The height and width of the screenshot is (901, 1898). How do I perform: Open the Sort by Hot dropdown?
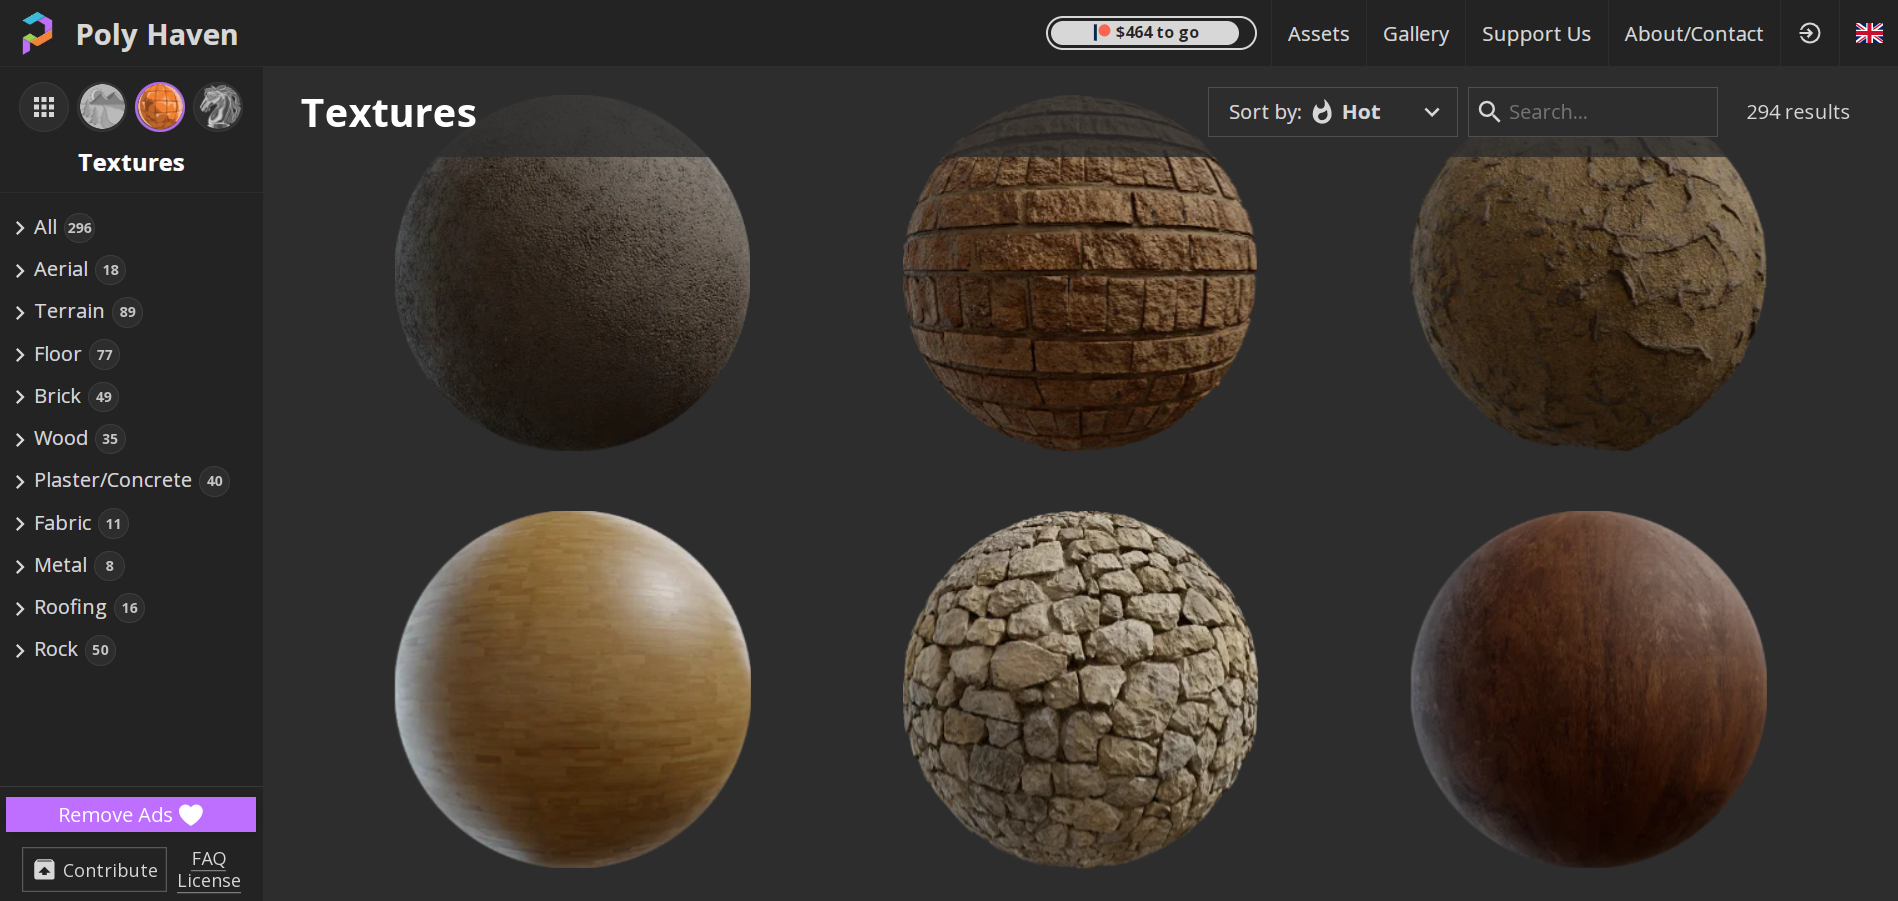[1332, 112]
